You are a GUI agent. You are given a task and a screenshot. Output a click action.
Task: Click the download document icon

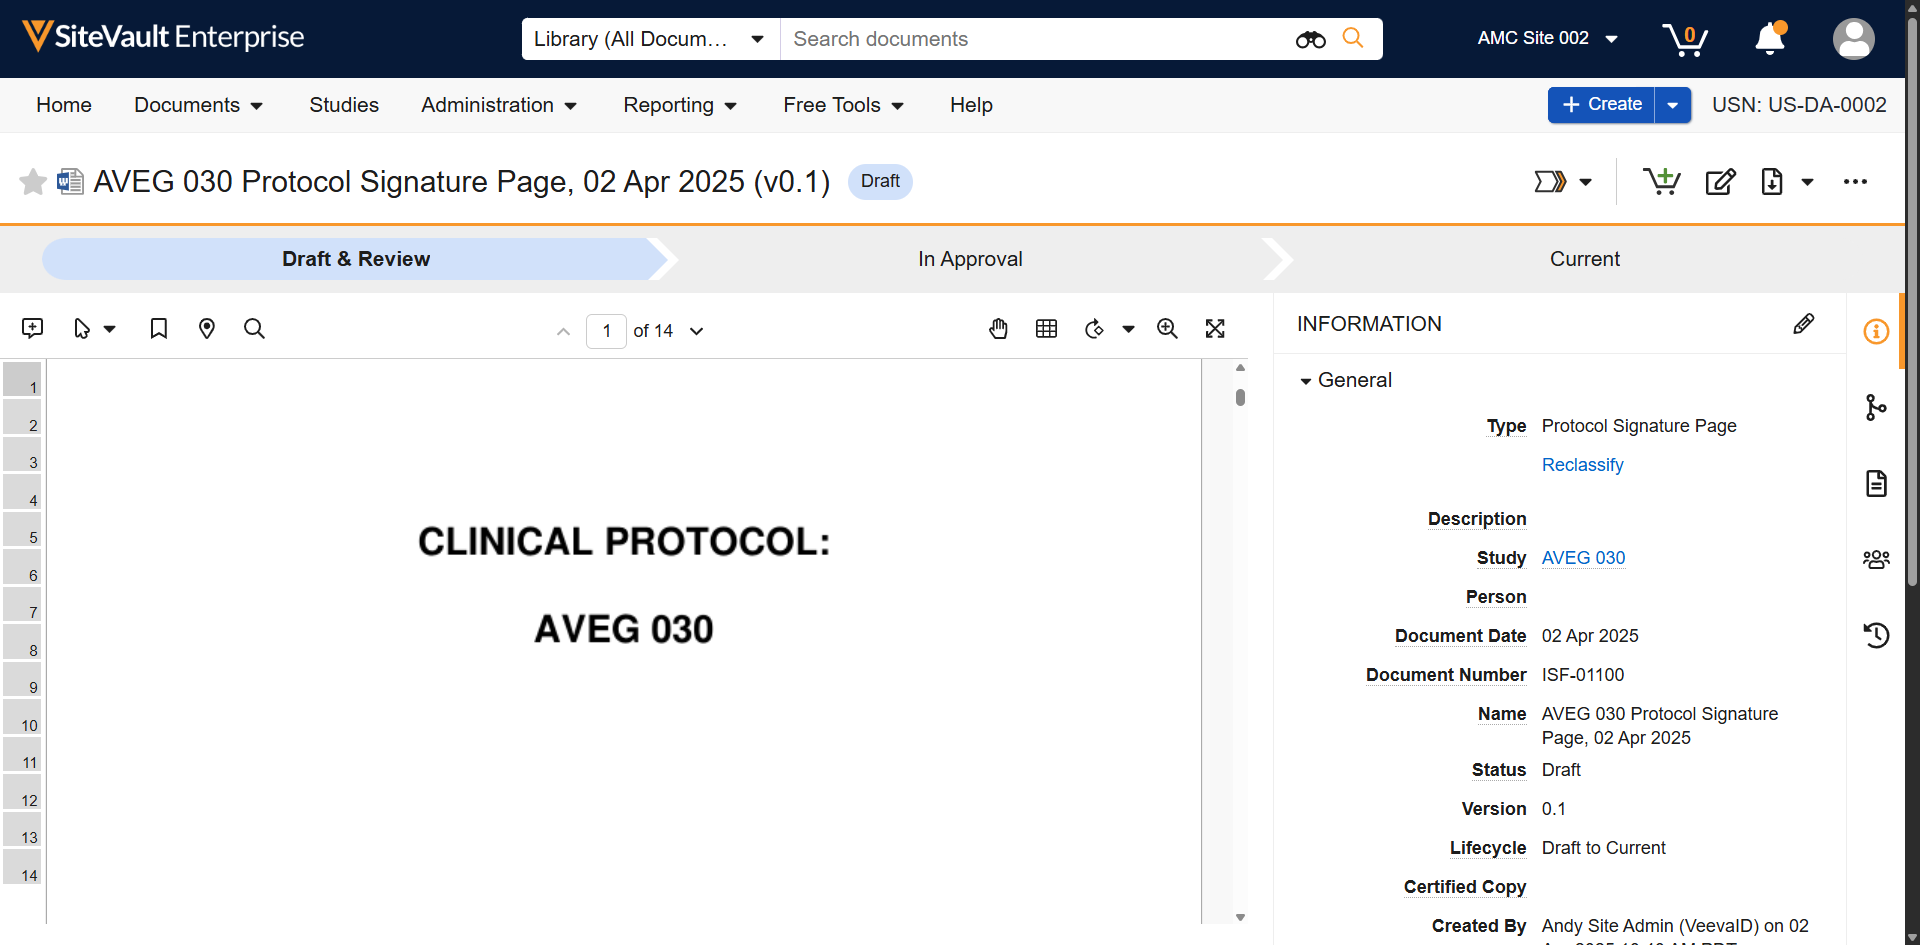pos(1772,182)
